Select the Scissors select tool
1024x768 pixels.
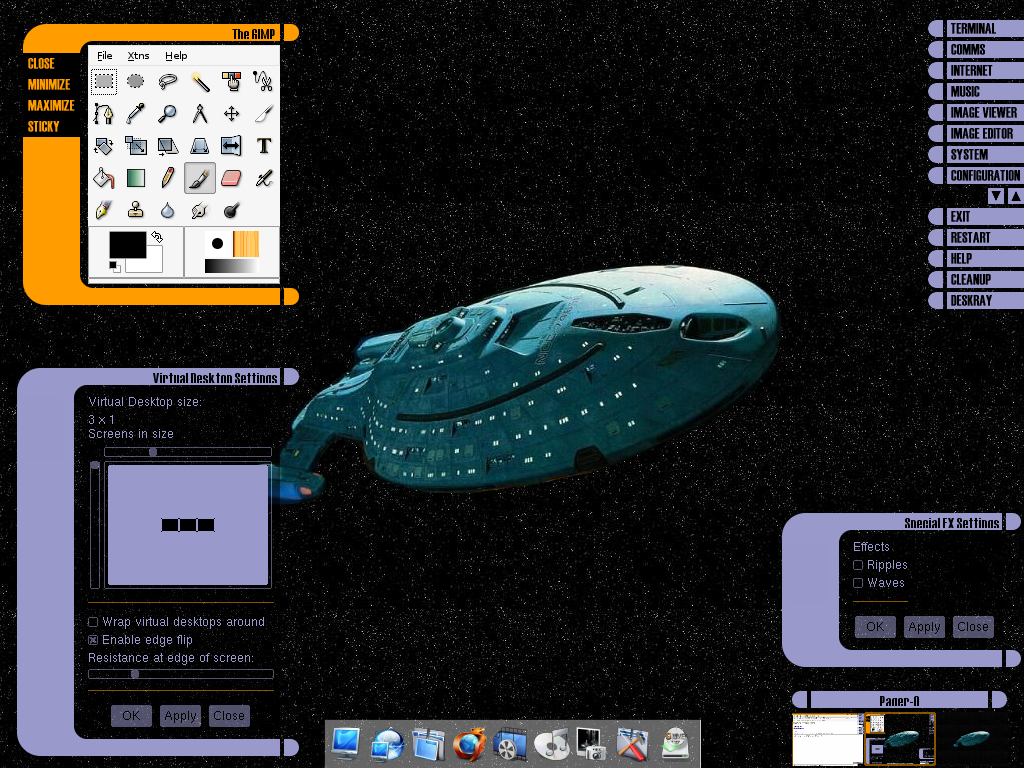tap(264, 82)
